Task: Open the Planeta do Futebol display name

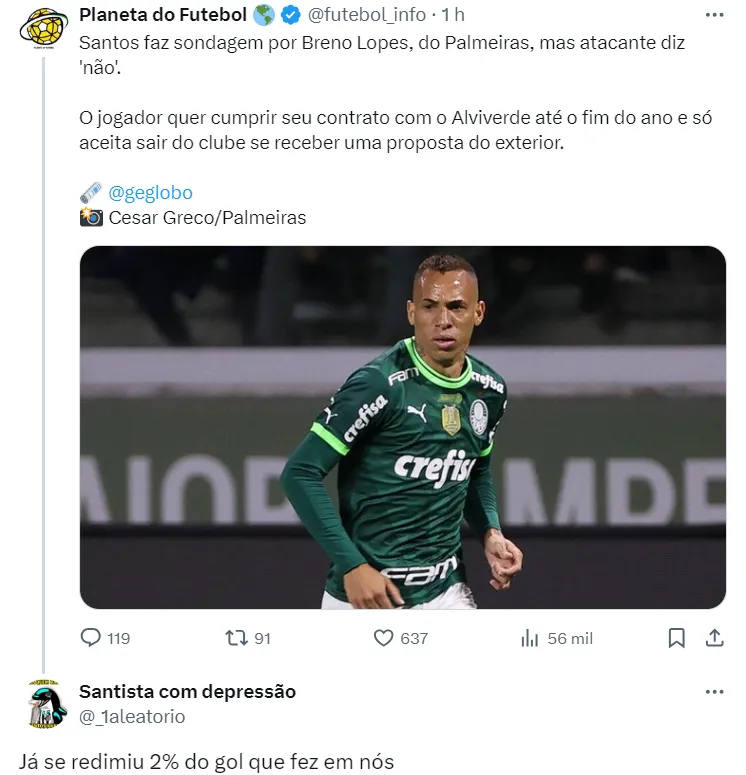Action: [x=162, y=15]
